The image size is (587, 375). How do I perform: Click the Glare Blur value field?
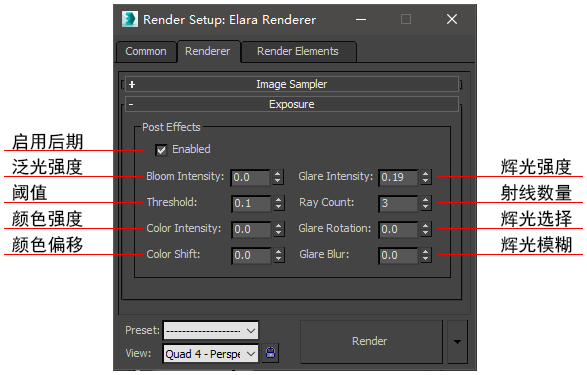click(398, 255)
